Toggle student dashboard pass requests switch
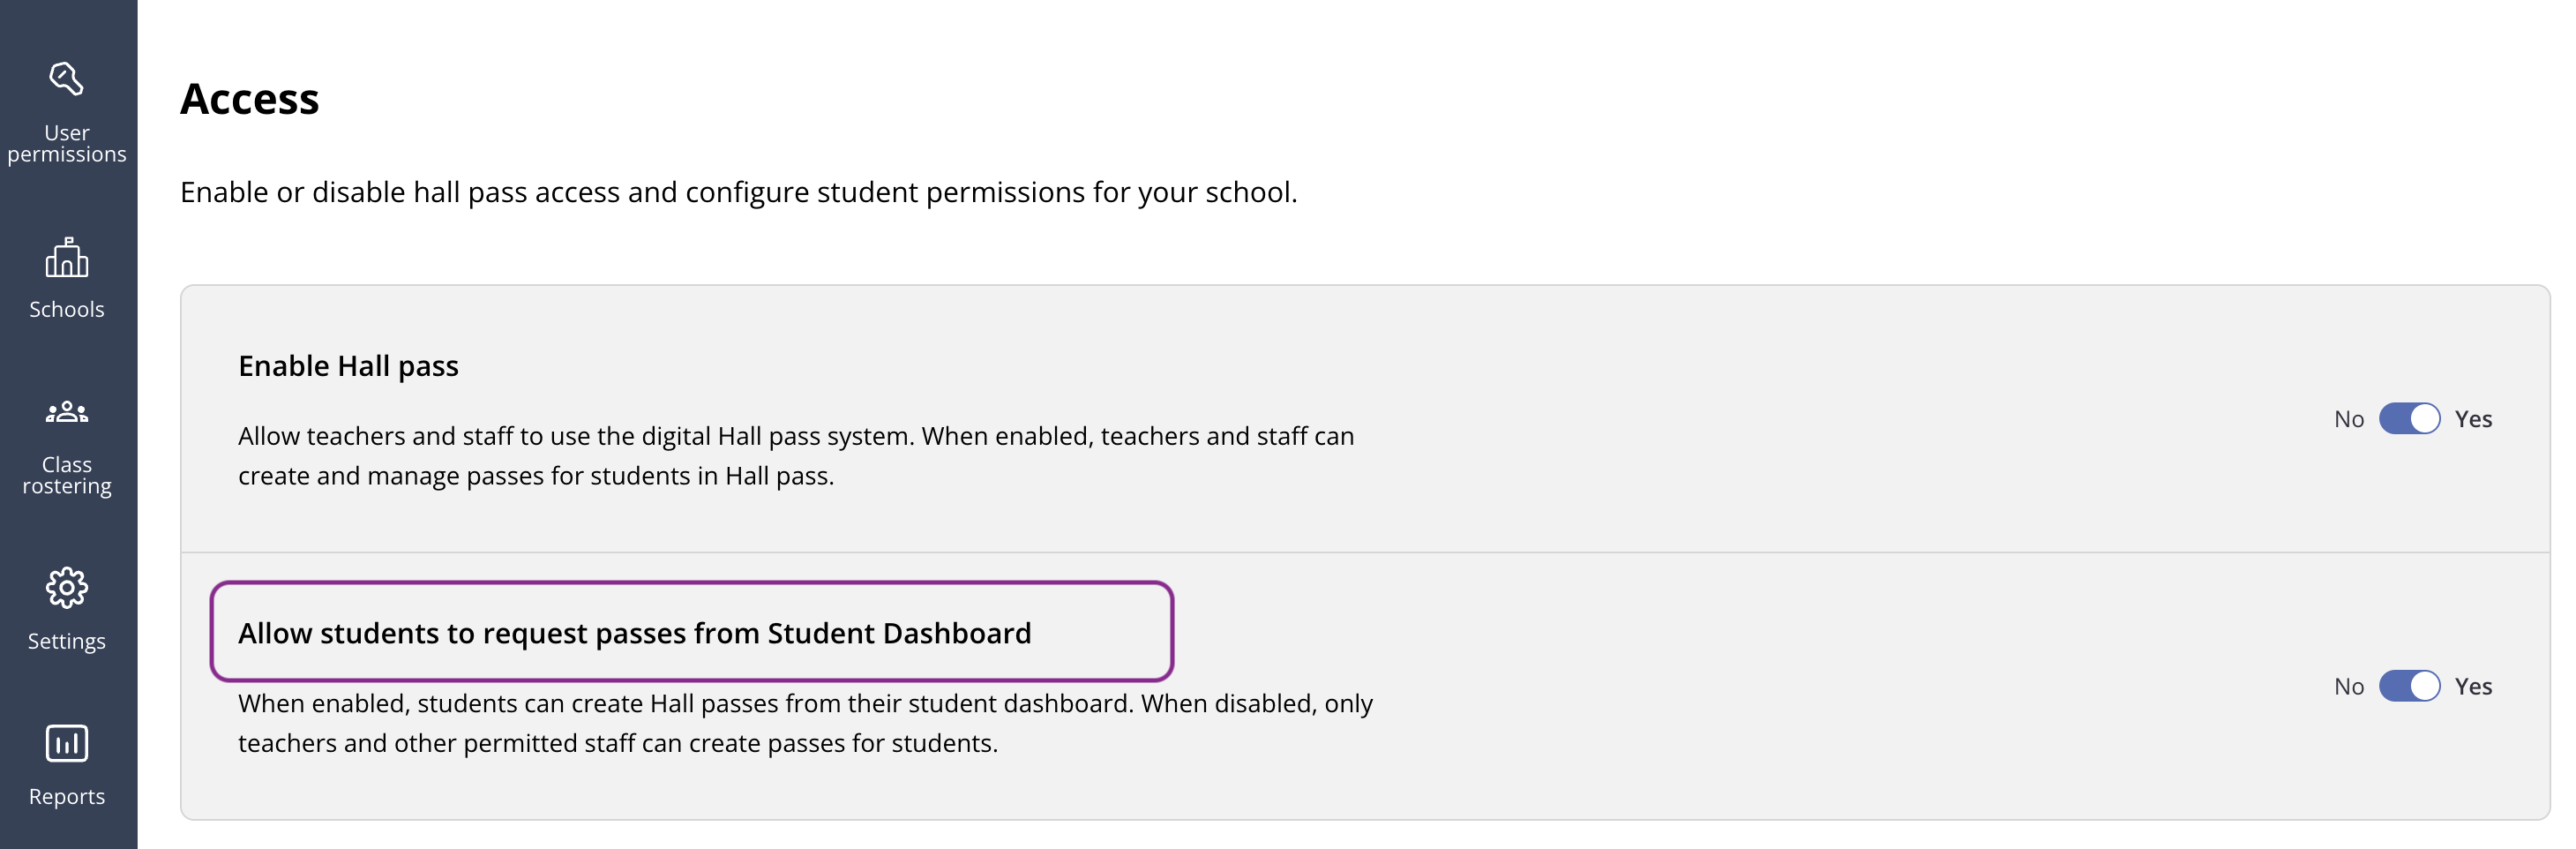 tap(2409, 686)
